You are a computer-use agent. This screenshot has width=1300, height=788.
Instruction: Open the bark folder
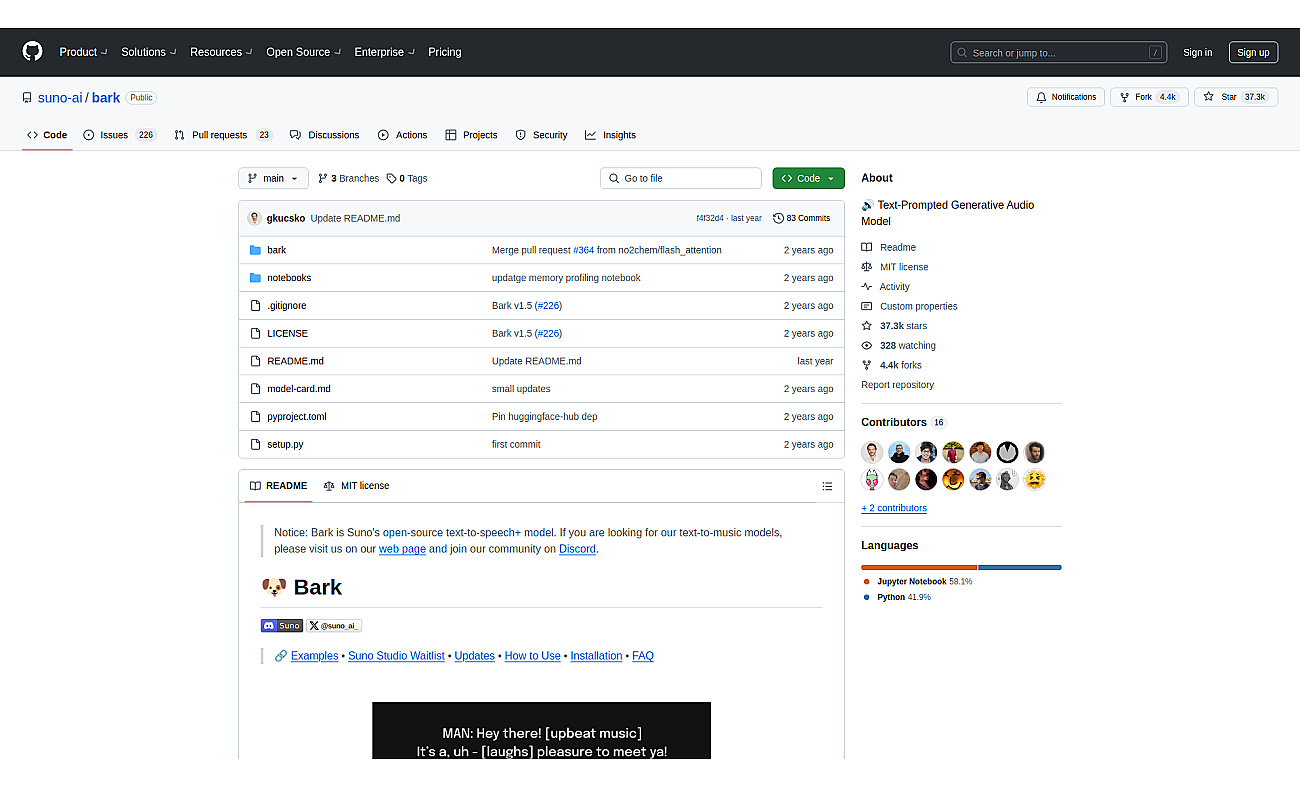(276, 250)
